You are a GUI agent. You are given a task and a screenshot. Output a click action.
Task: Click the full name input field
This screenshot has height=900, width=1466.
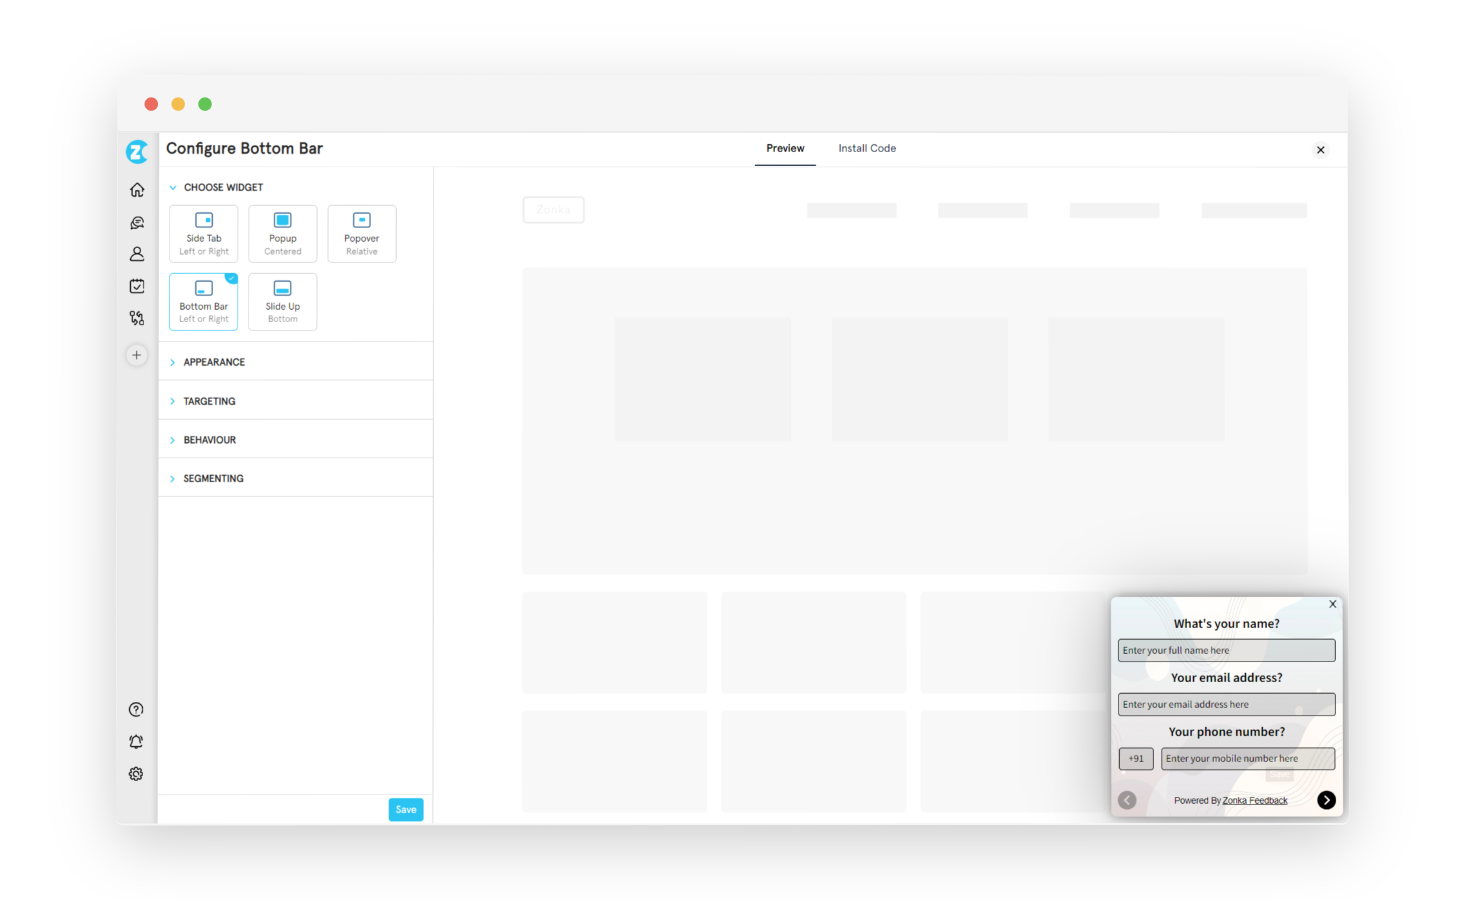click(1226, 650)
